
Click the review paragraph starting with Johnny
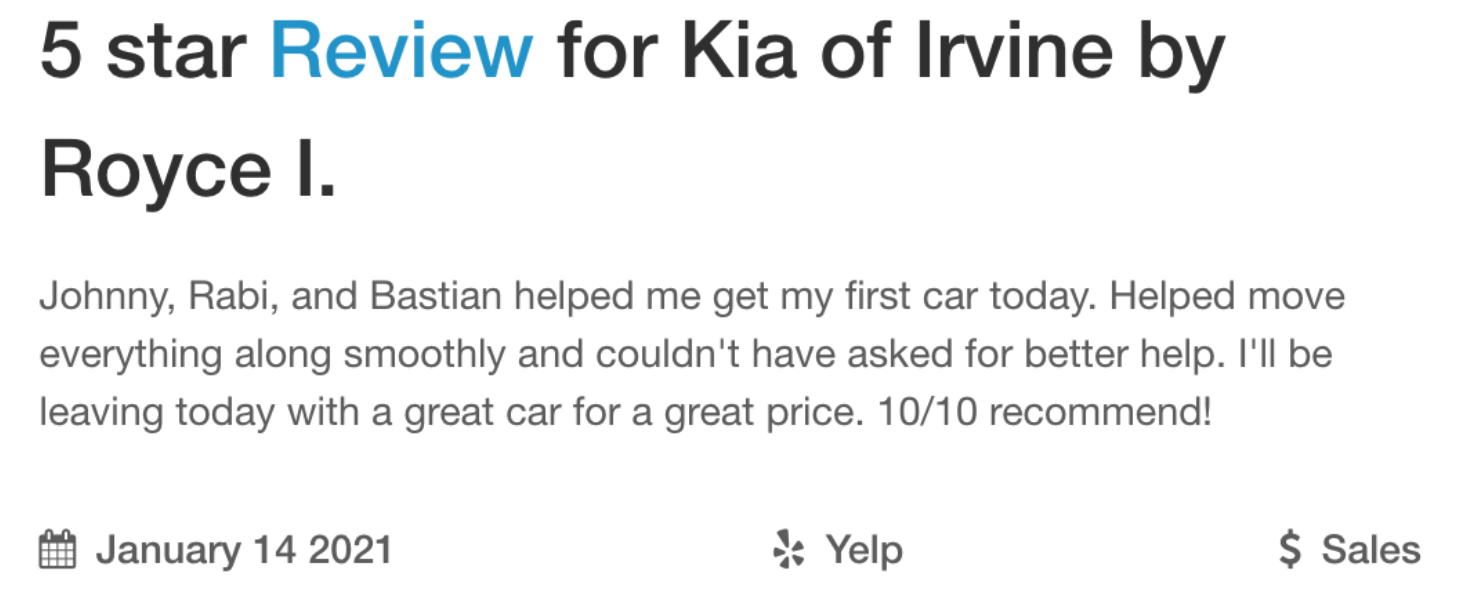[x=692, y=355]
